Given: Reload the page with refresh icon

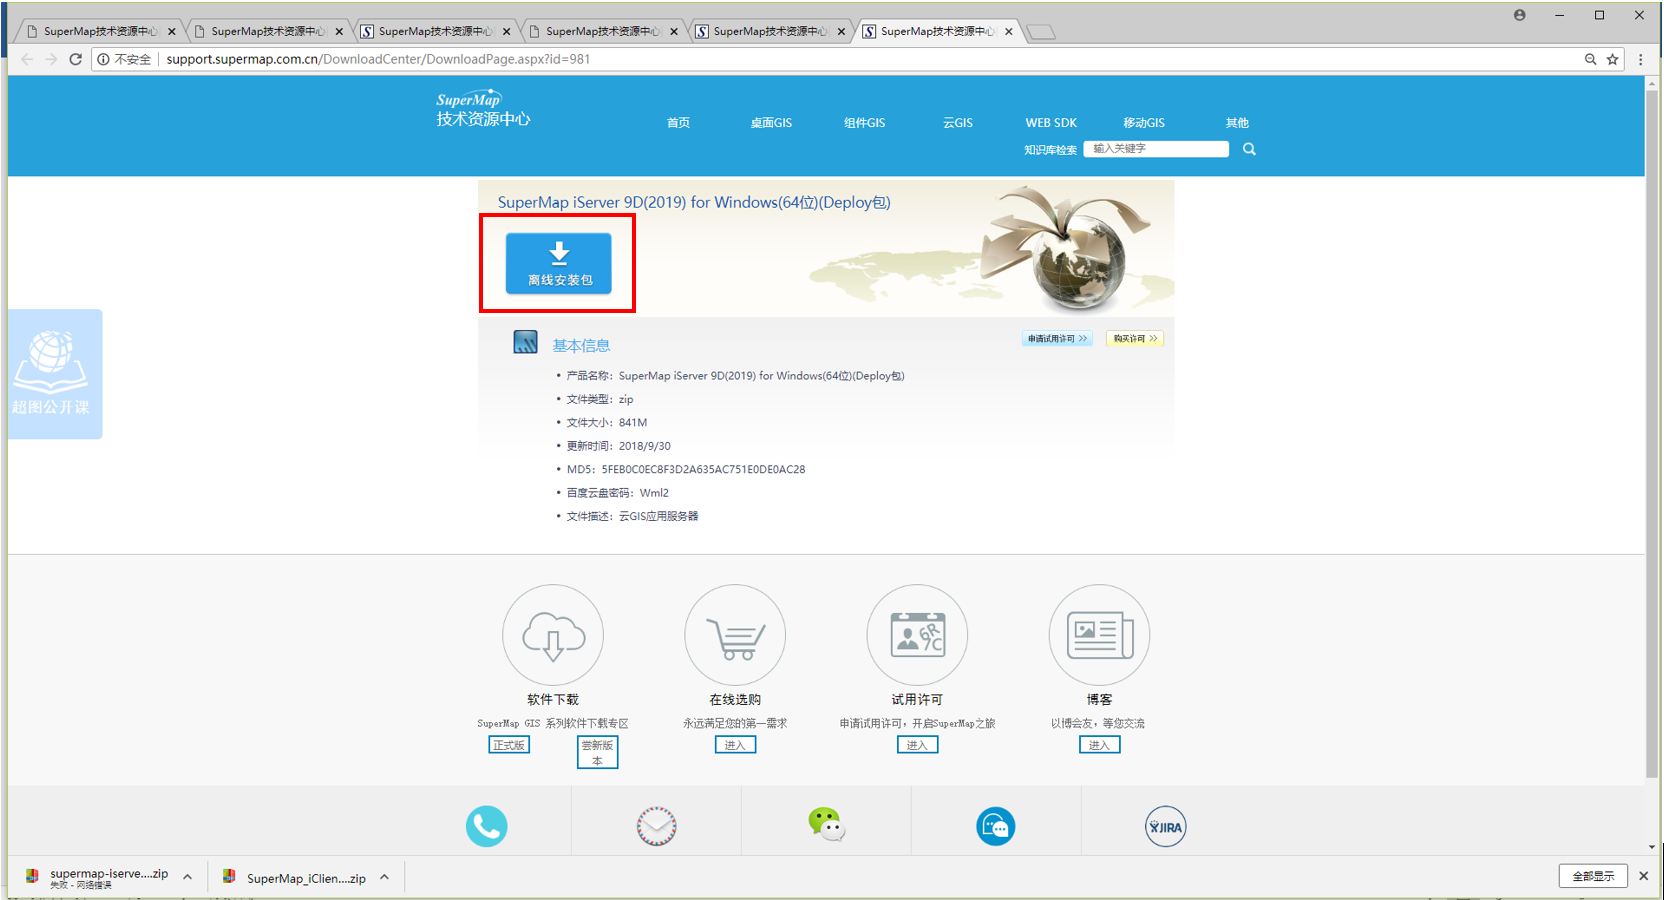Looking at the screenshot, I should tap(75, 59).
